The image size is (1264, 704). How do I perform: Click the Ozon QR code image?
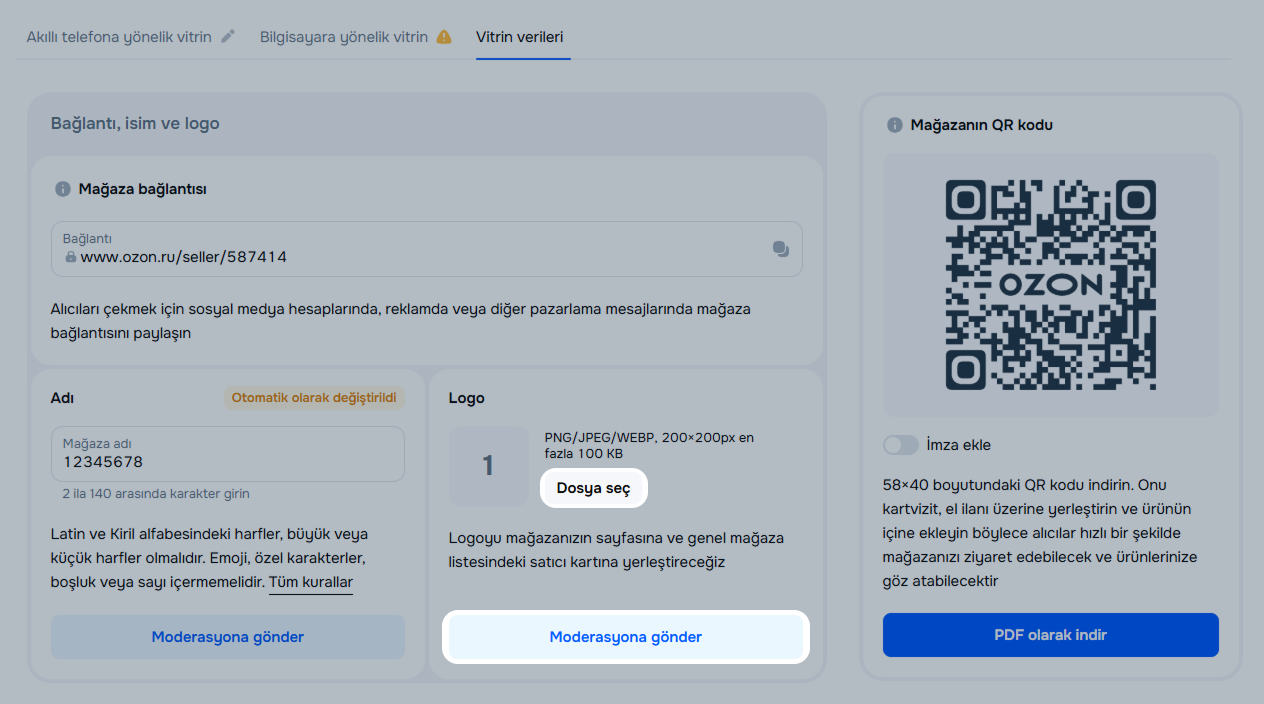pos(1050,285)
